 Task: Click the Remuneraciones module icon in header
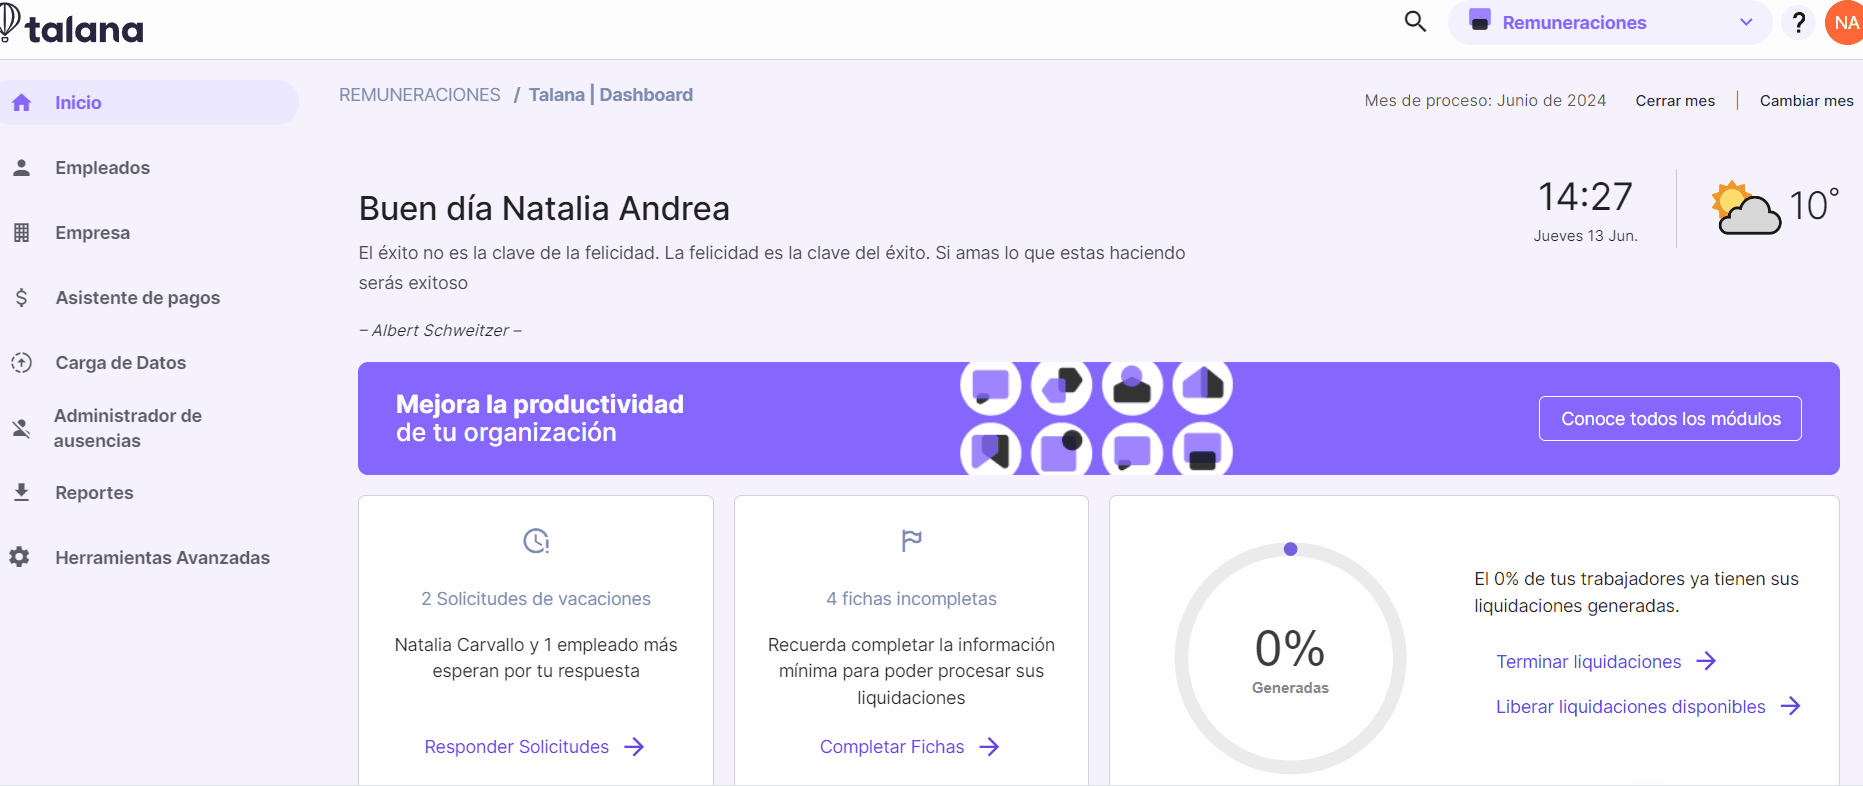[x=1480, y=20]
